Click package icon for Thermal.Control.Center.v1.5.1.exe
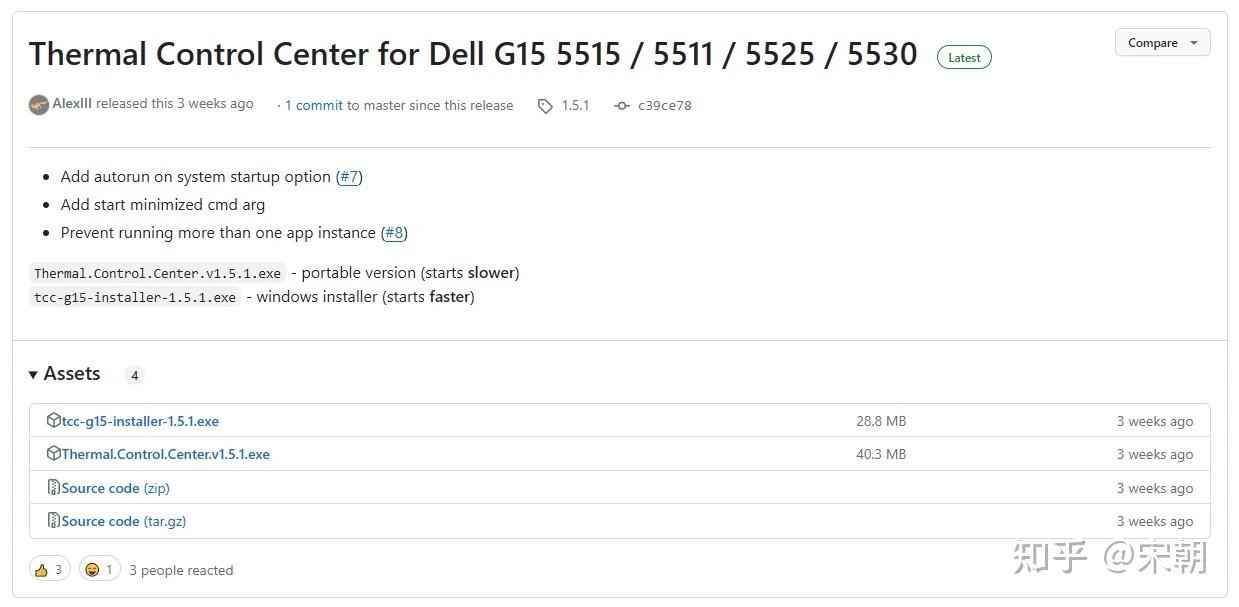The height and width of the screenshot is (607, 1239). pyautogui.click(x=54, y=454)
